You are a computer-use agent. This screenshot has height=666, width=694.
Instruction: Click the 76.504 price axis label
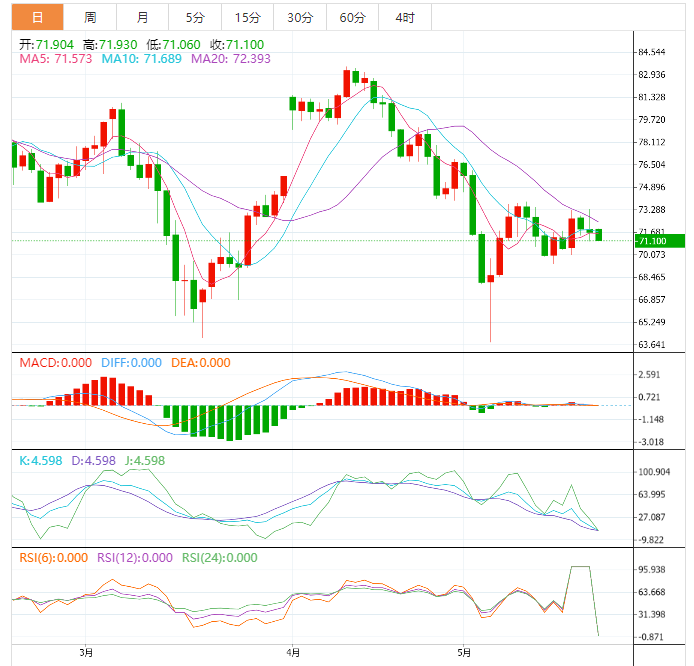click(652, 165)
